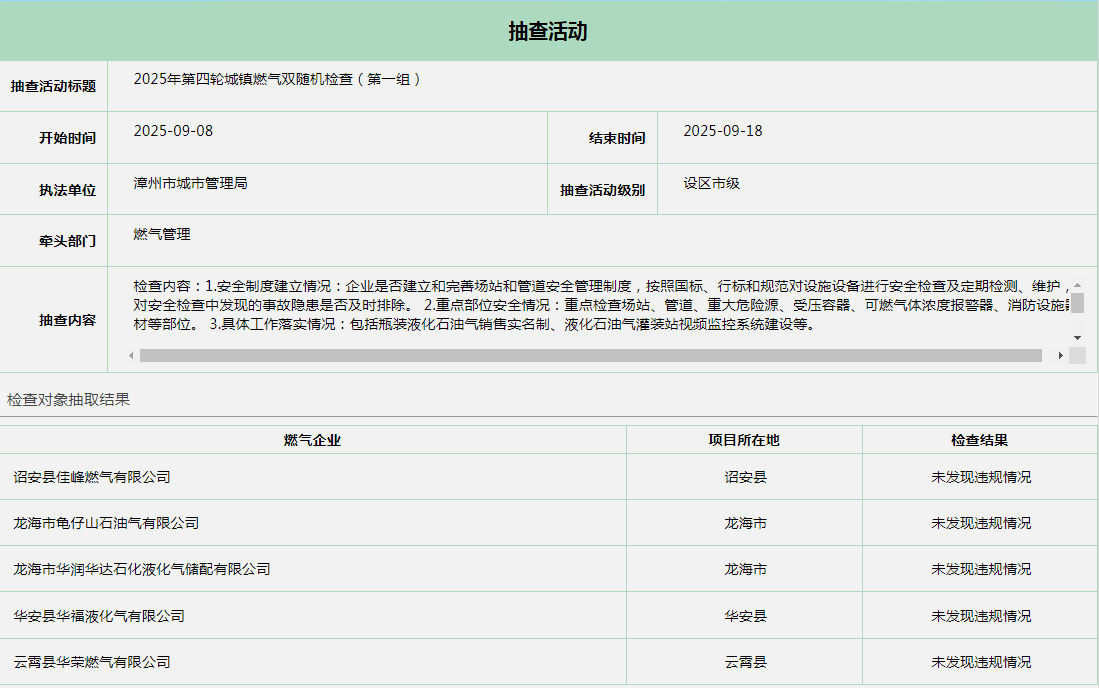Click the down scroll arrow in inspection content

coord(1077,338)
